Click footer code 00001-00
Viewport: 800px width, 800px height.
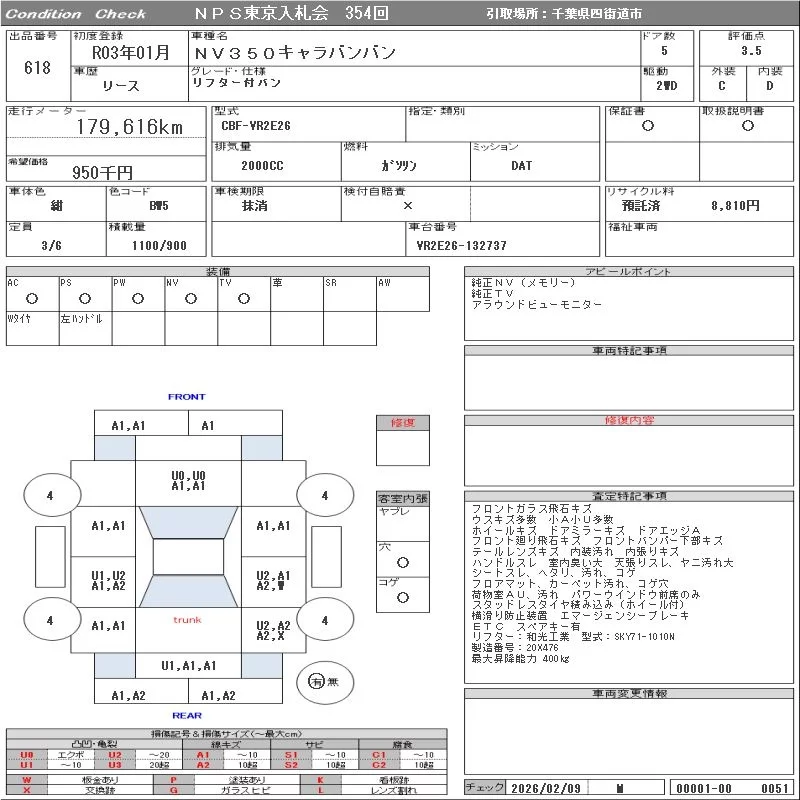click(704, 788)
